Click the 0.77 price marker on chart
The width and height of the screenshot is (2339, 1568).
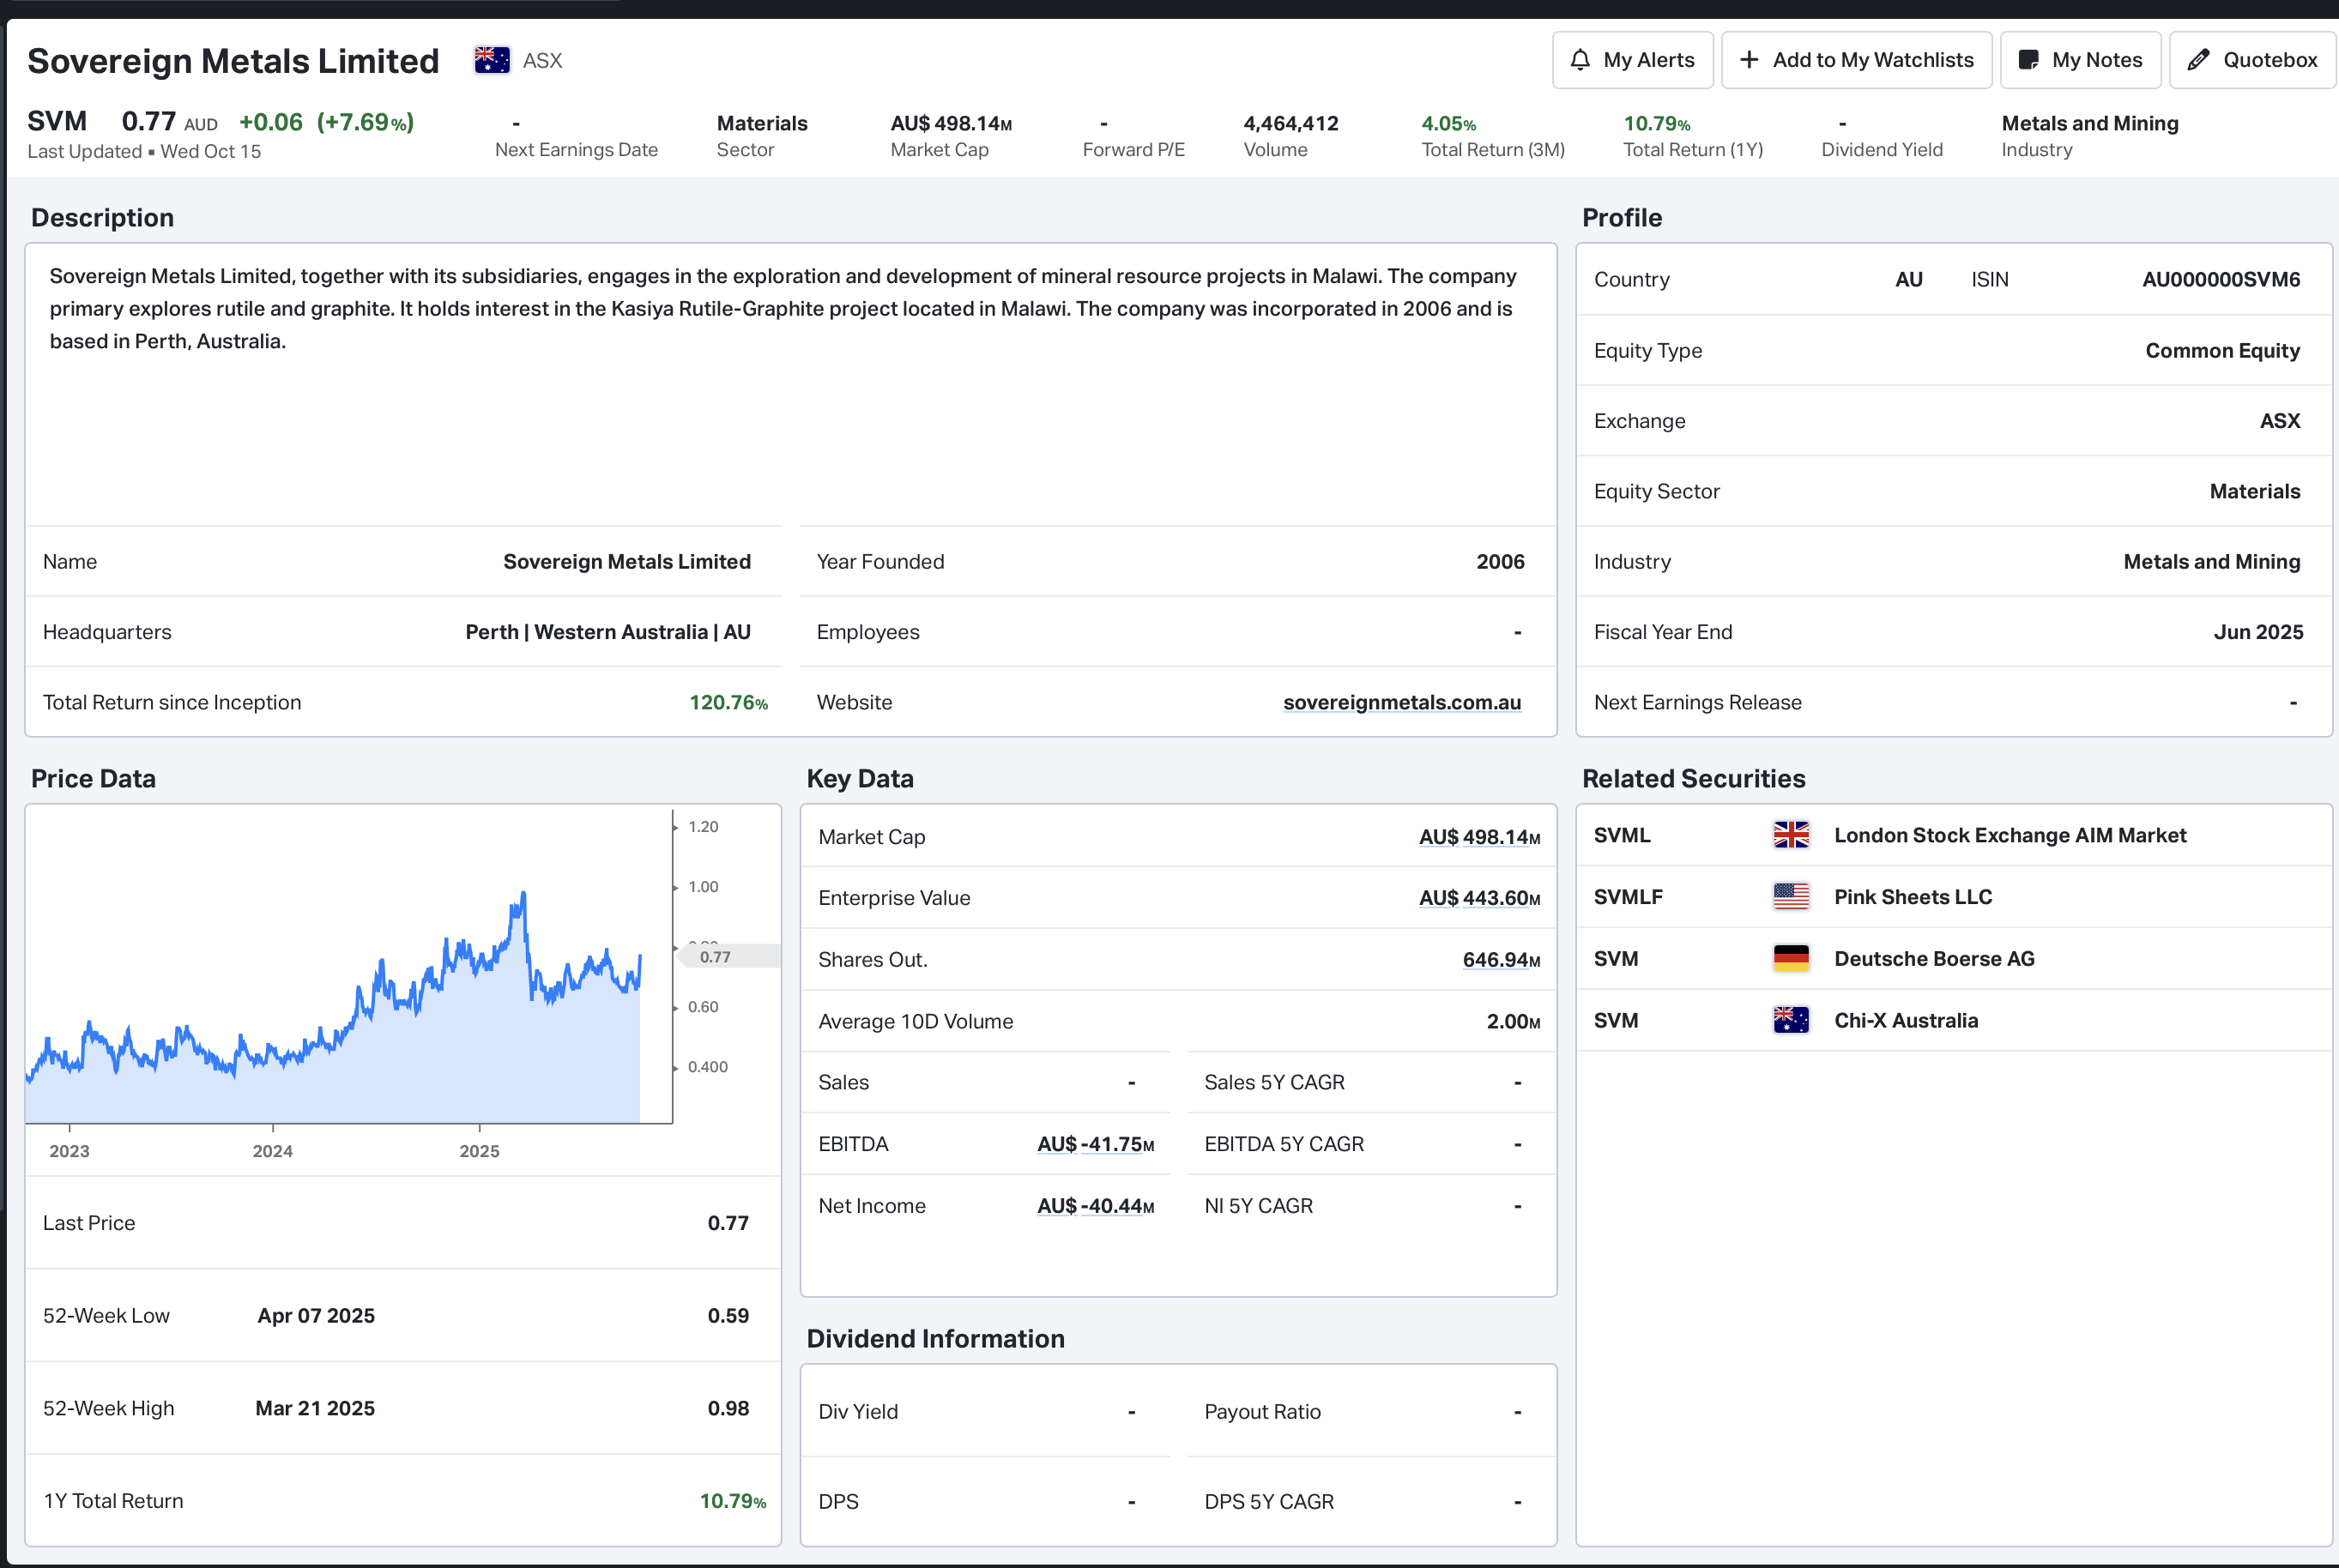[x=716, y=957]
